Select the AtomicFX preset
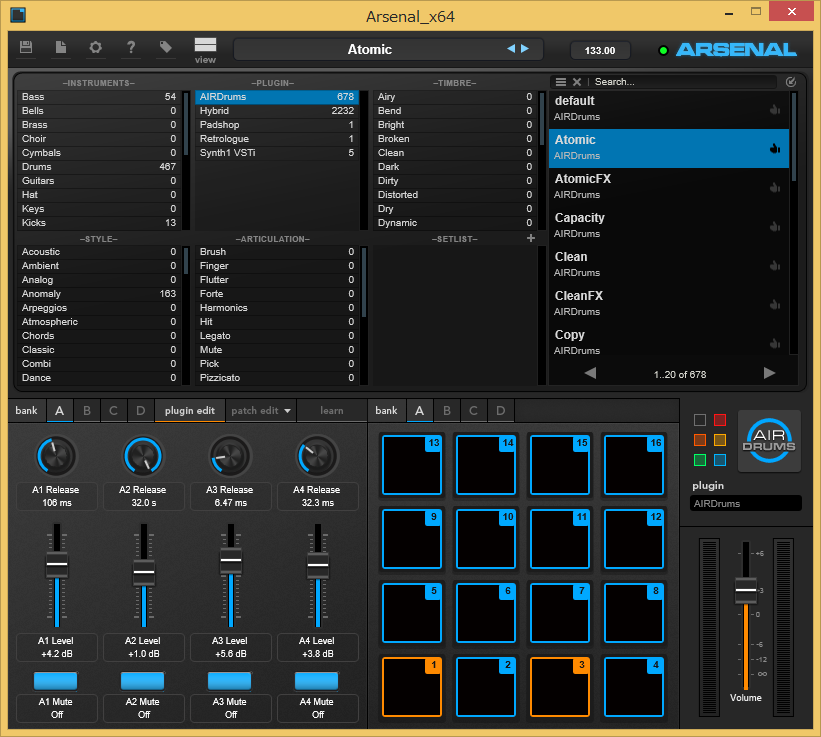This screenshot has width=821, height=737. coord(669,186)
